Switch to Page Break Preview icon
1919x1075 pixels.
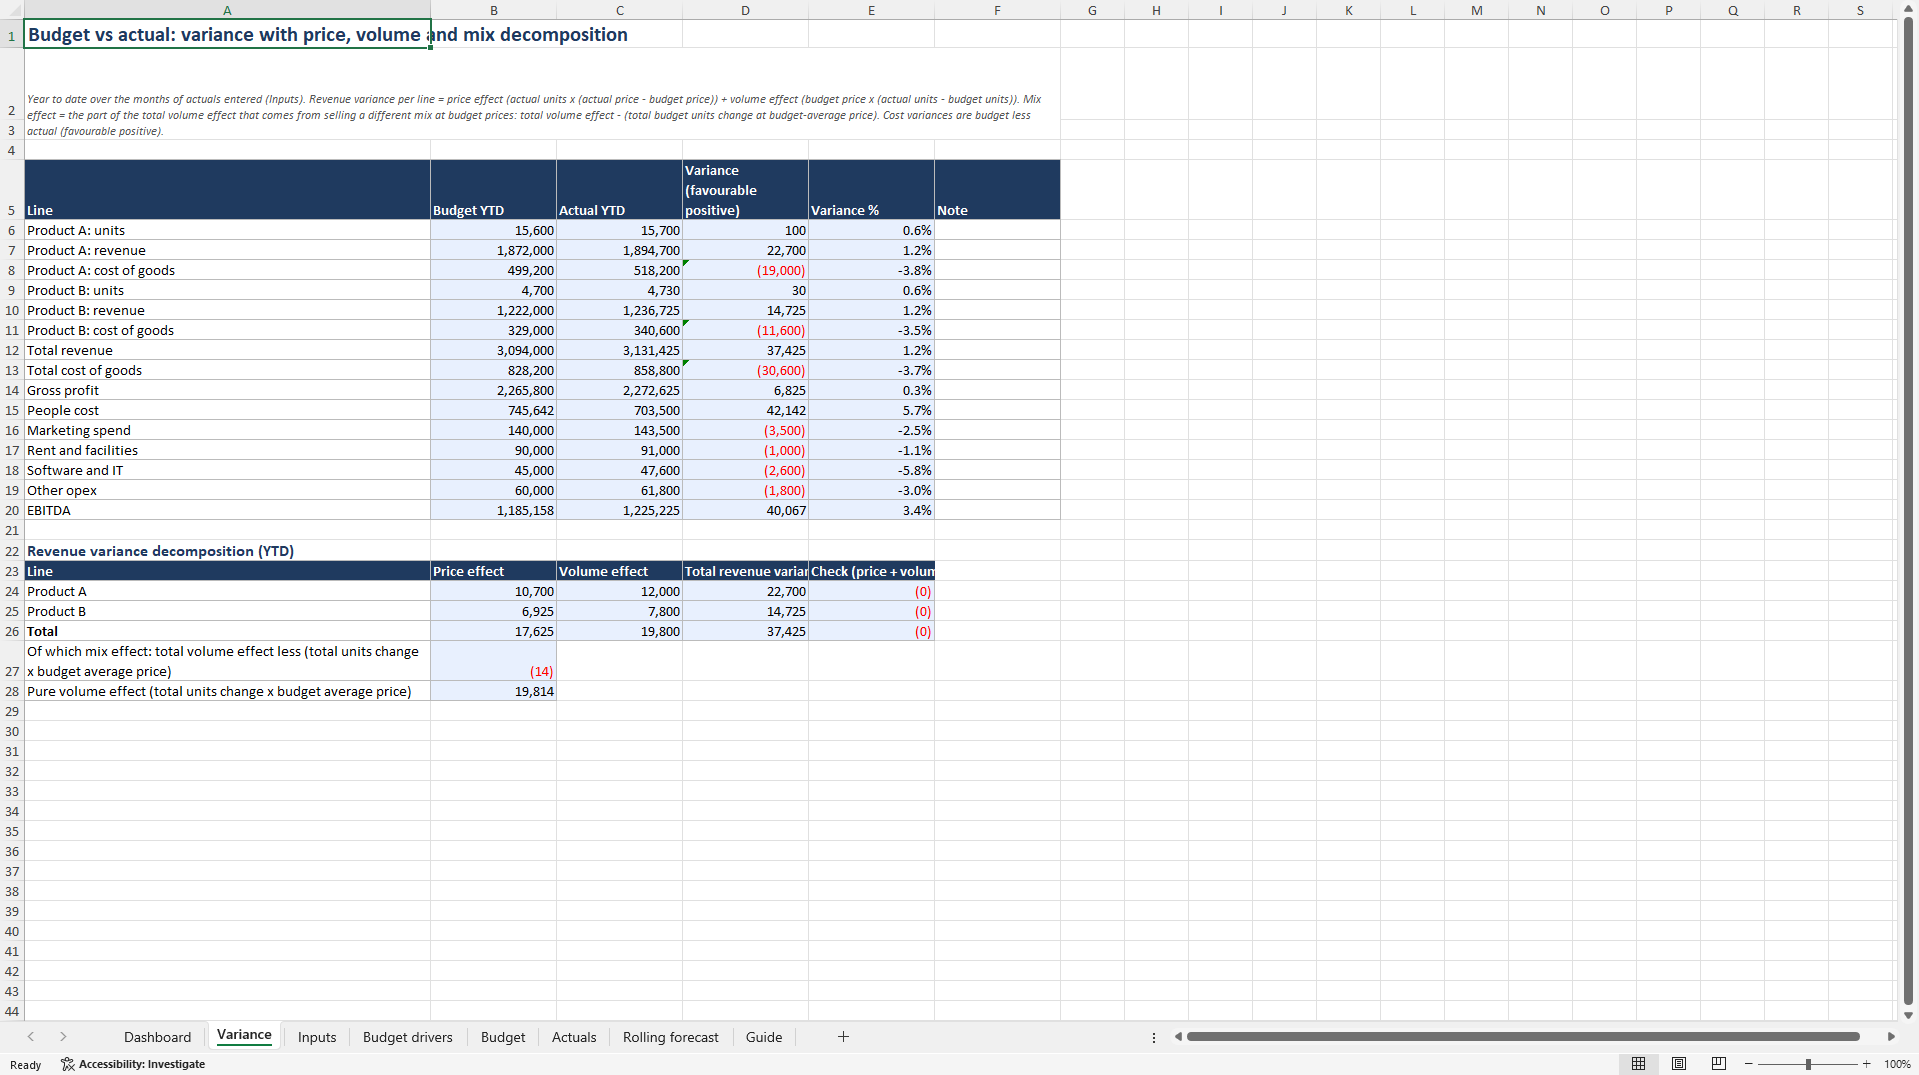pos(1719,1064)
